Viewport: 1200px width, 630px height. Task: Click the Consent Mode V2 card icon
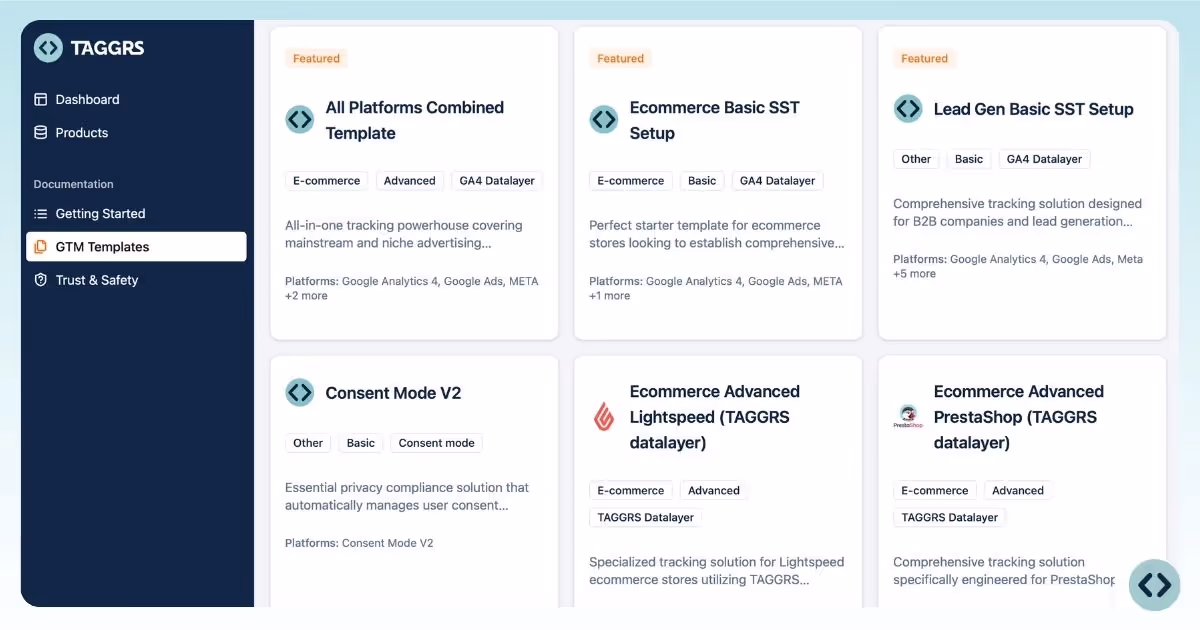click(x=300, y=392)
